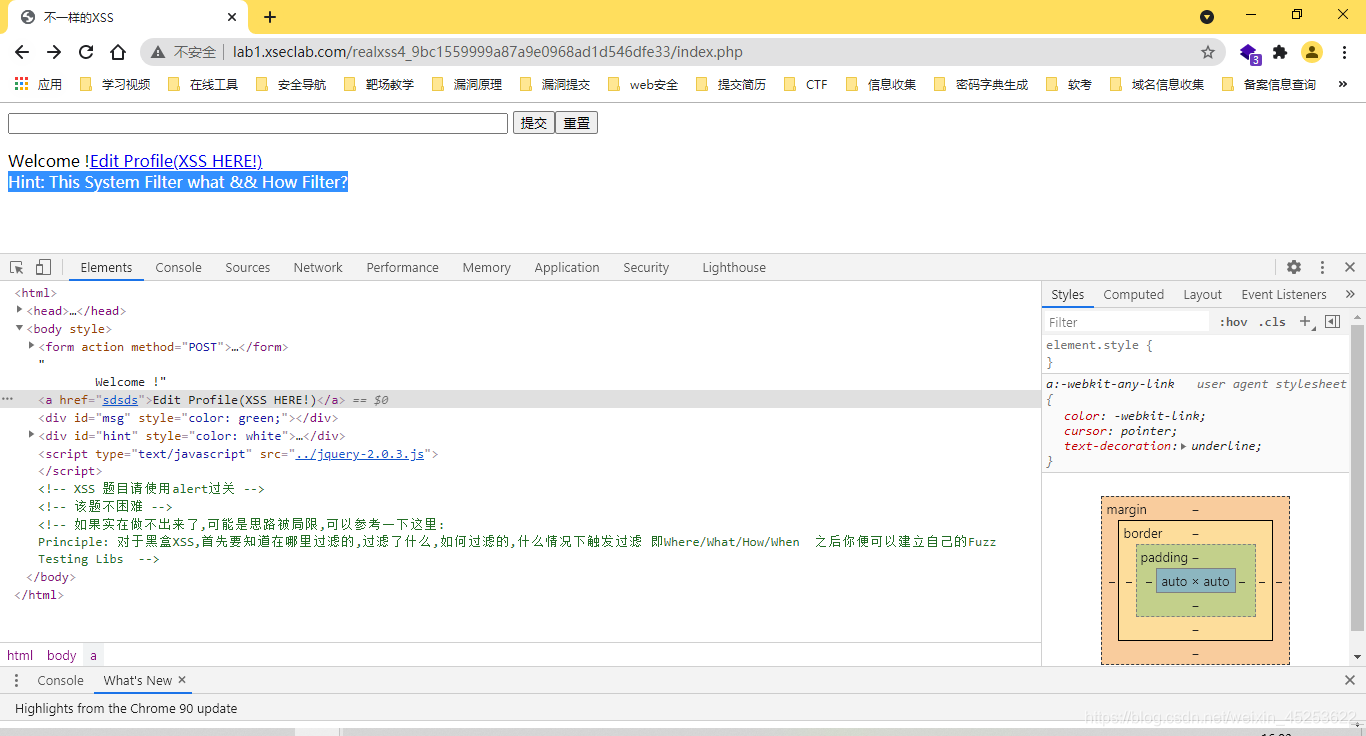Open the CTF bookmark folder
Viewport: 1366px width, 736px height.
(x=807, y=85)
